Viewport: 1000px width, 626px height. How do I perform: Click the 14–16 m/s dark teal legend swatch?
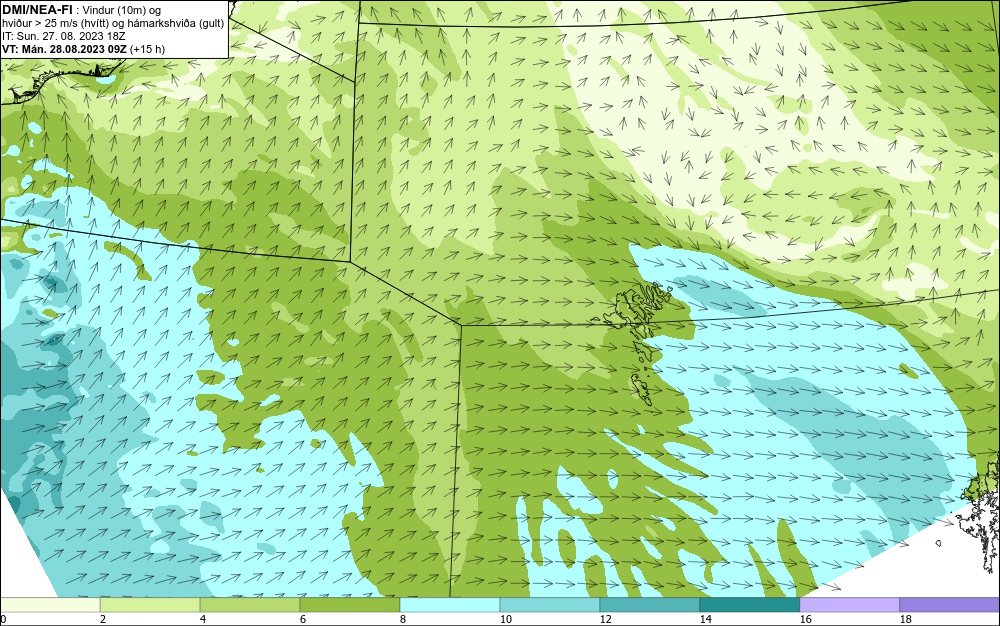point(749,605)
